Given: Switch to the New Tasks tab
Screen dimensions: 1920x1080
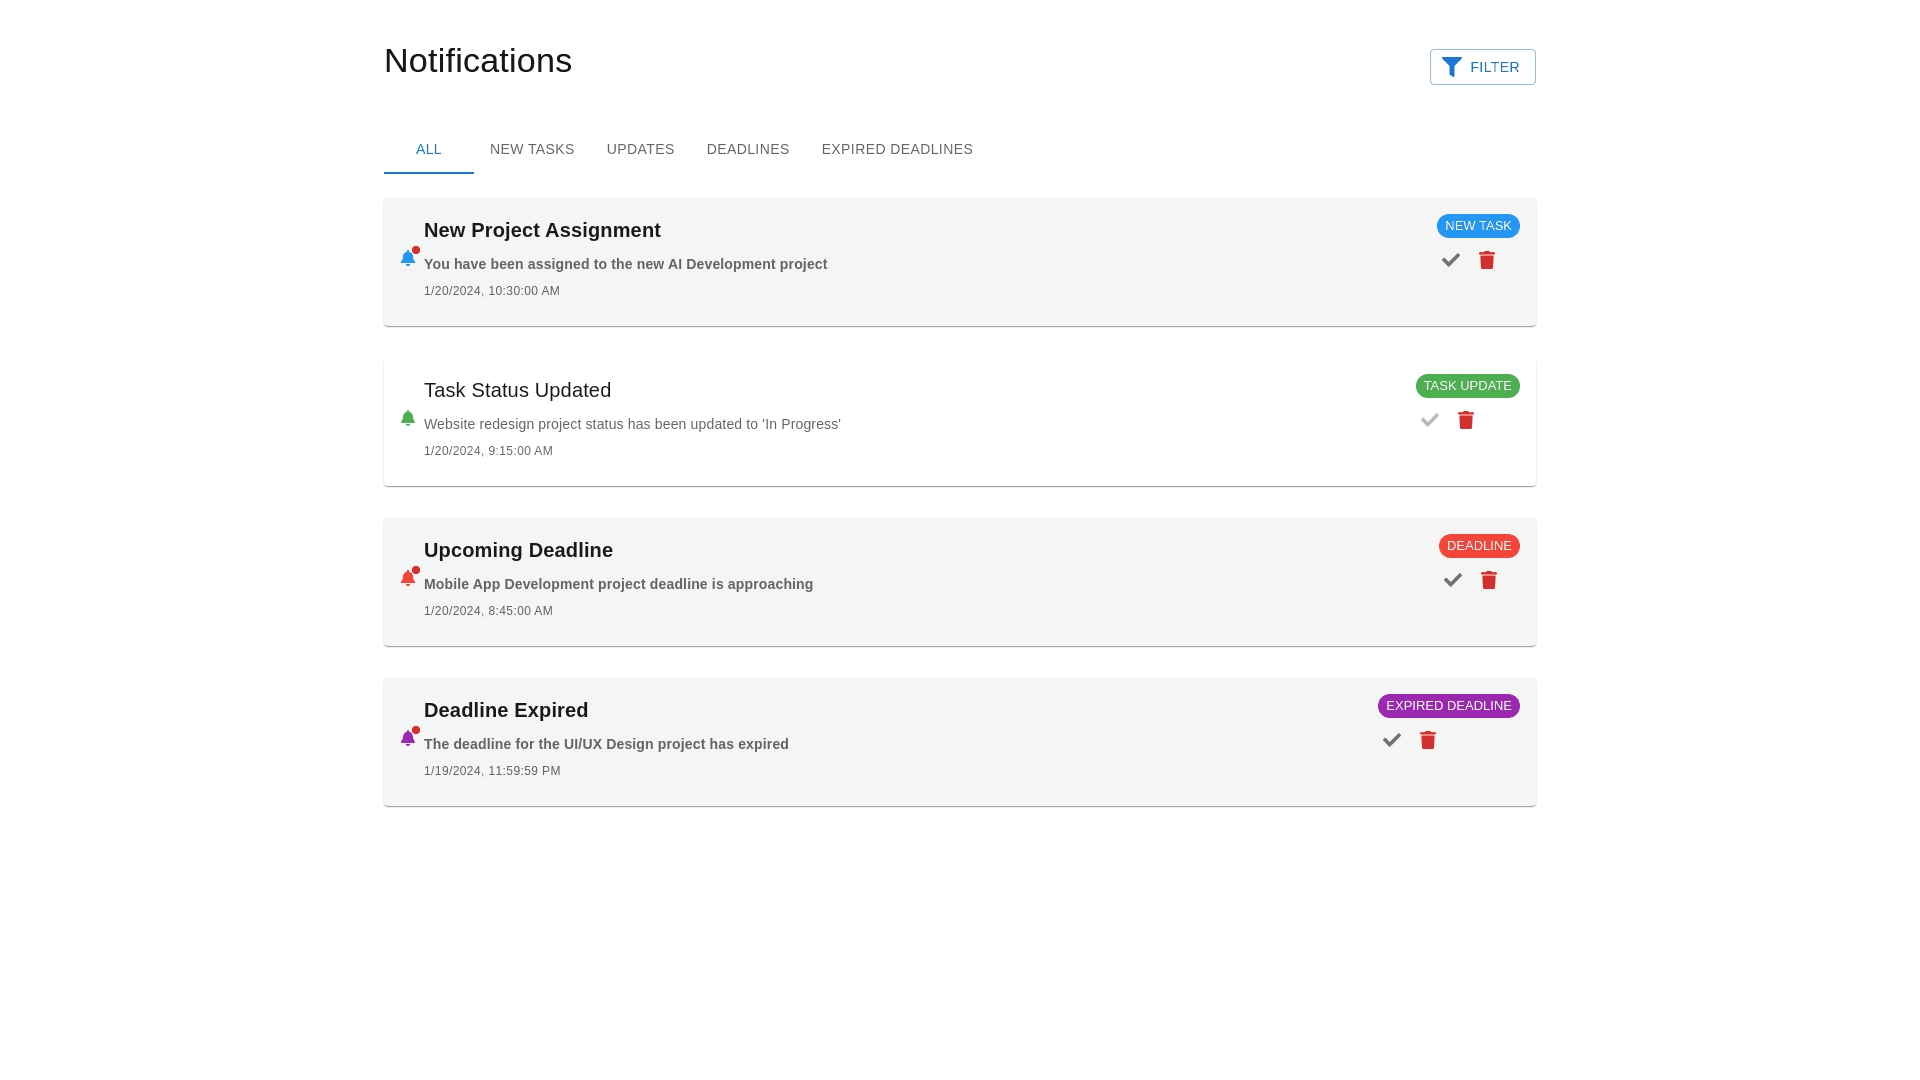Looking at the screenshot, I should 532,149.
